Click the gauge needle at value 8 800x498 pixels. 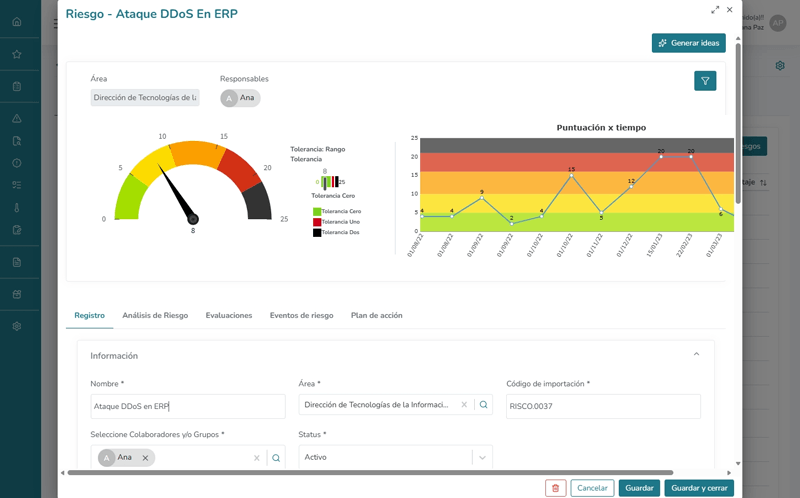(176, 193)
